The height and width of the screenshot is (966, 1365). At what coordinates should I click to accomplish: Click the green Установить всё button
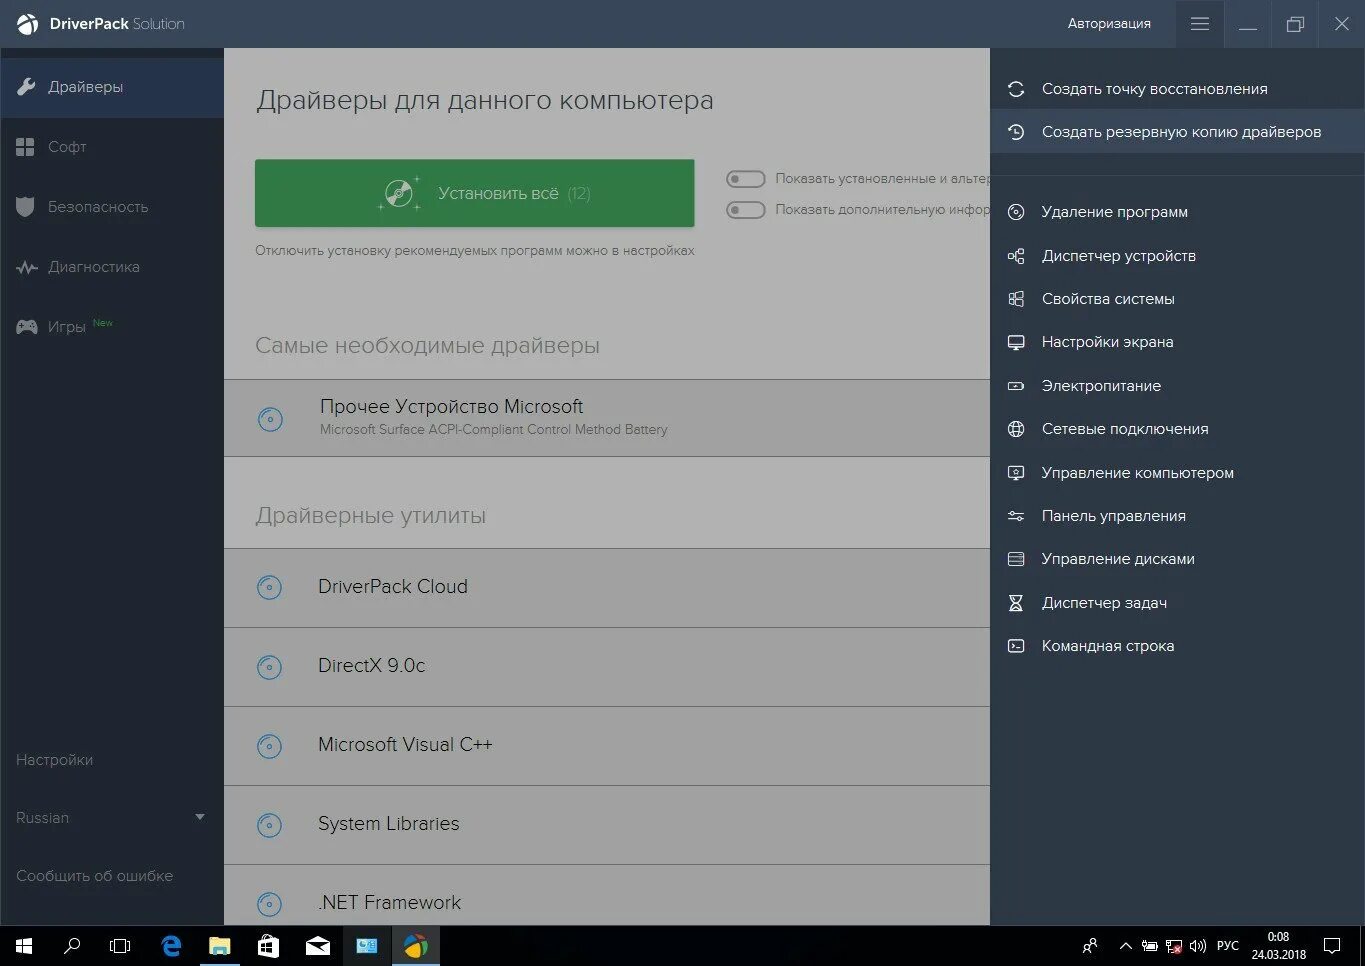474,193
